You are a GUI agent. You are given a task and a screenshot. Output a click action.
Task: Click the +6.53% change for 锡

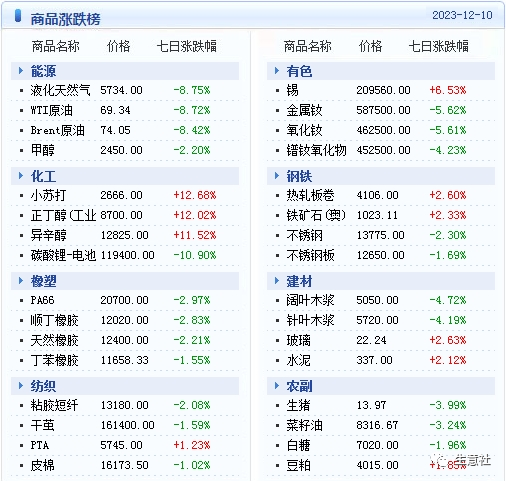pos(448,90)
